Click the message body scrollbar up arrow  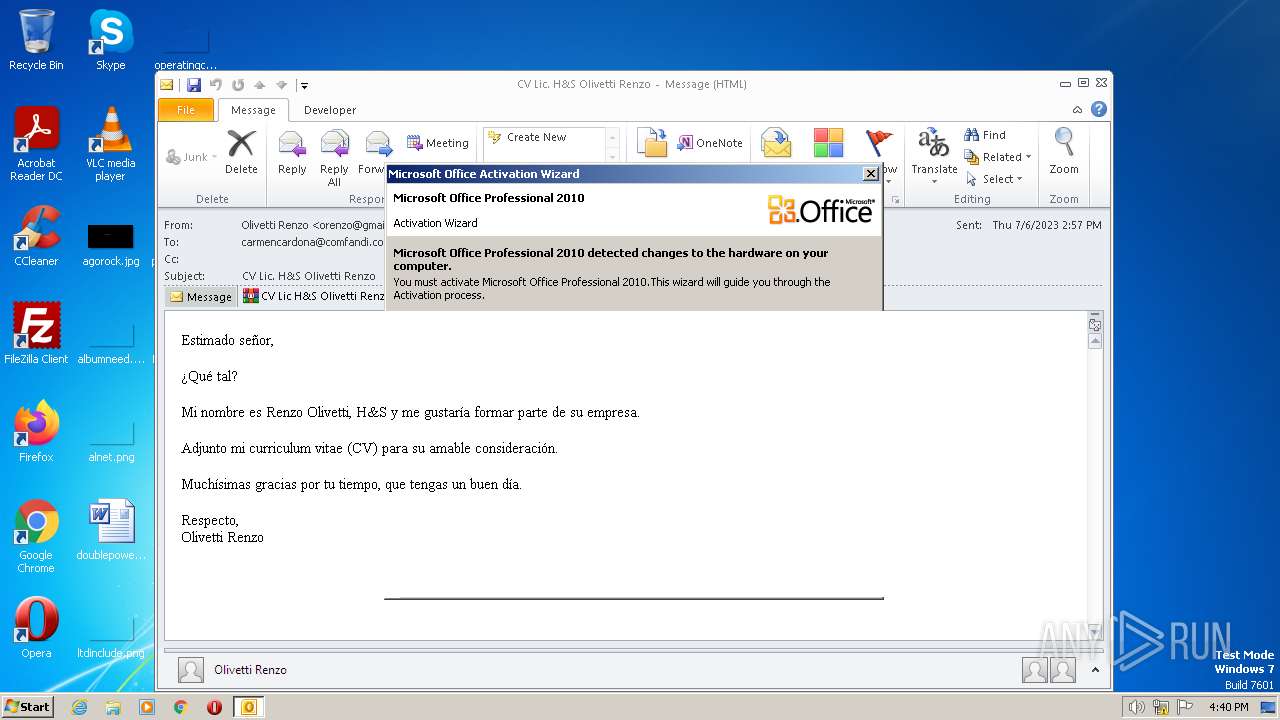pos(1095,341)
